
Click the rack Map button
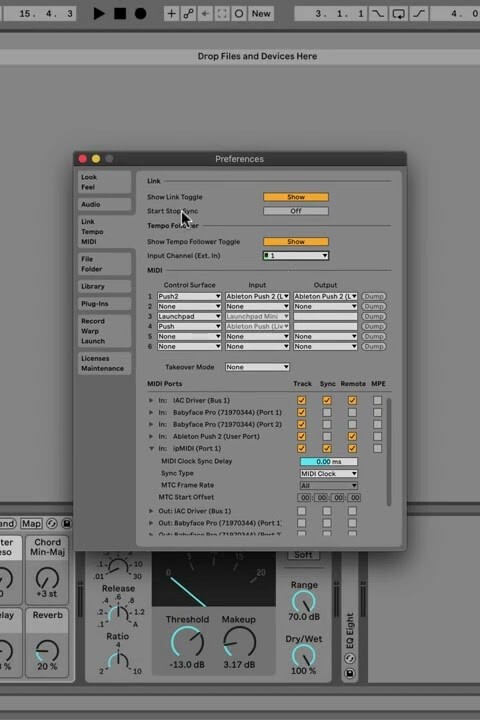coord(31,523)
